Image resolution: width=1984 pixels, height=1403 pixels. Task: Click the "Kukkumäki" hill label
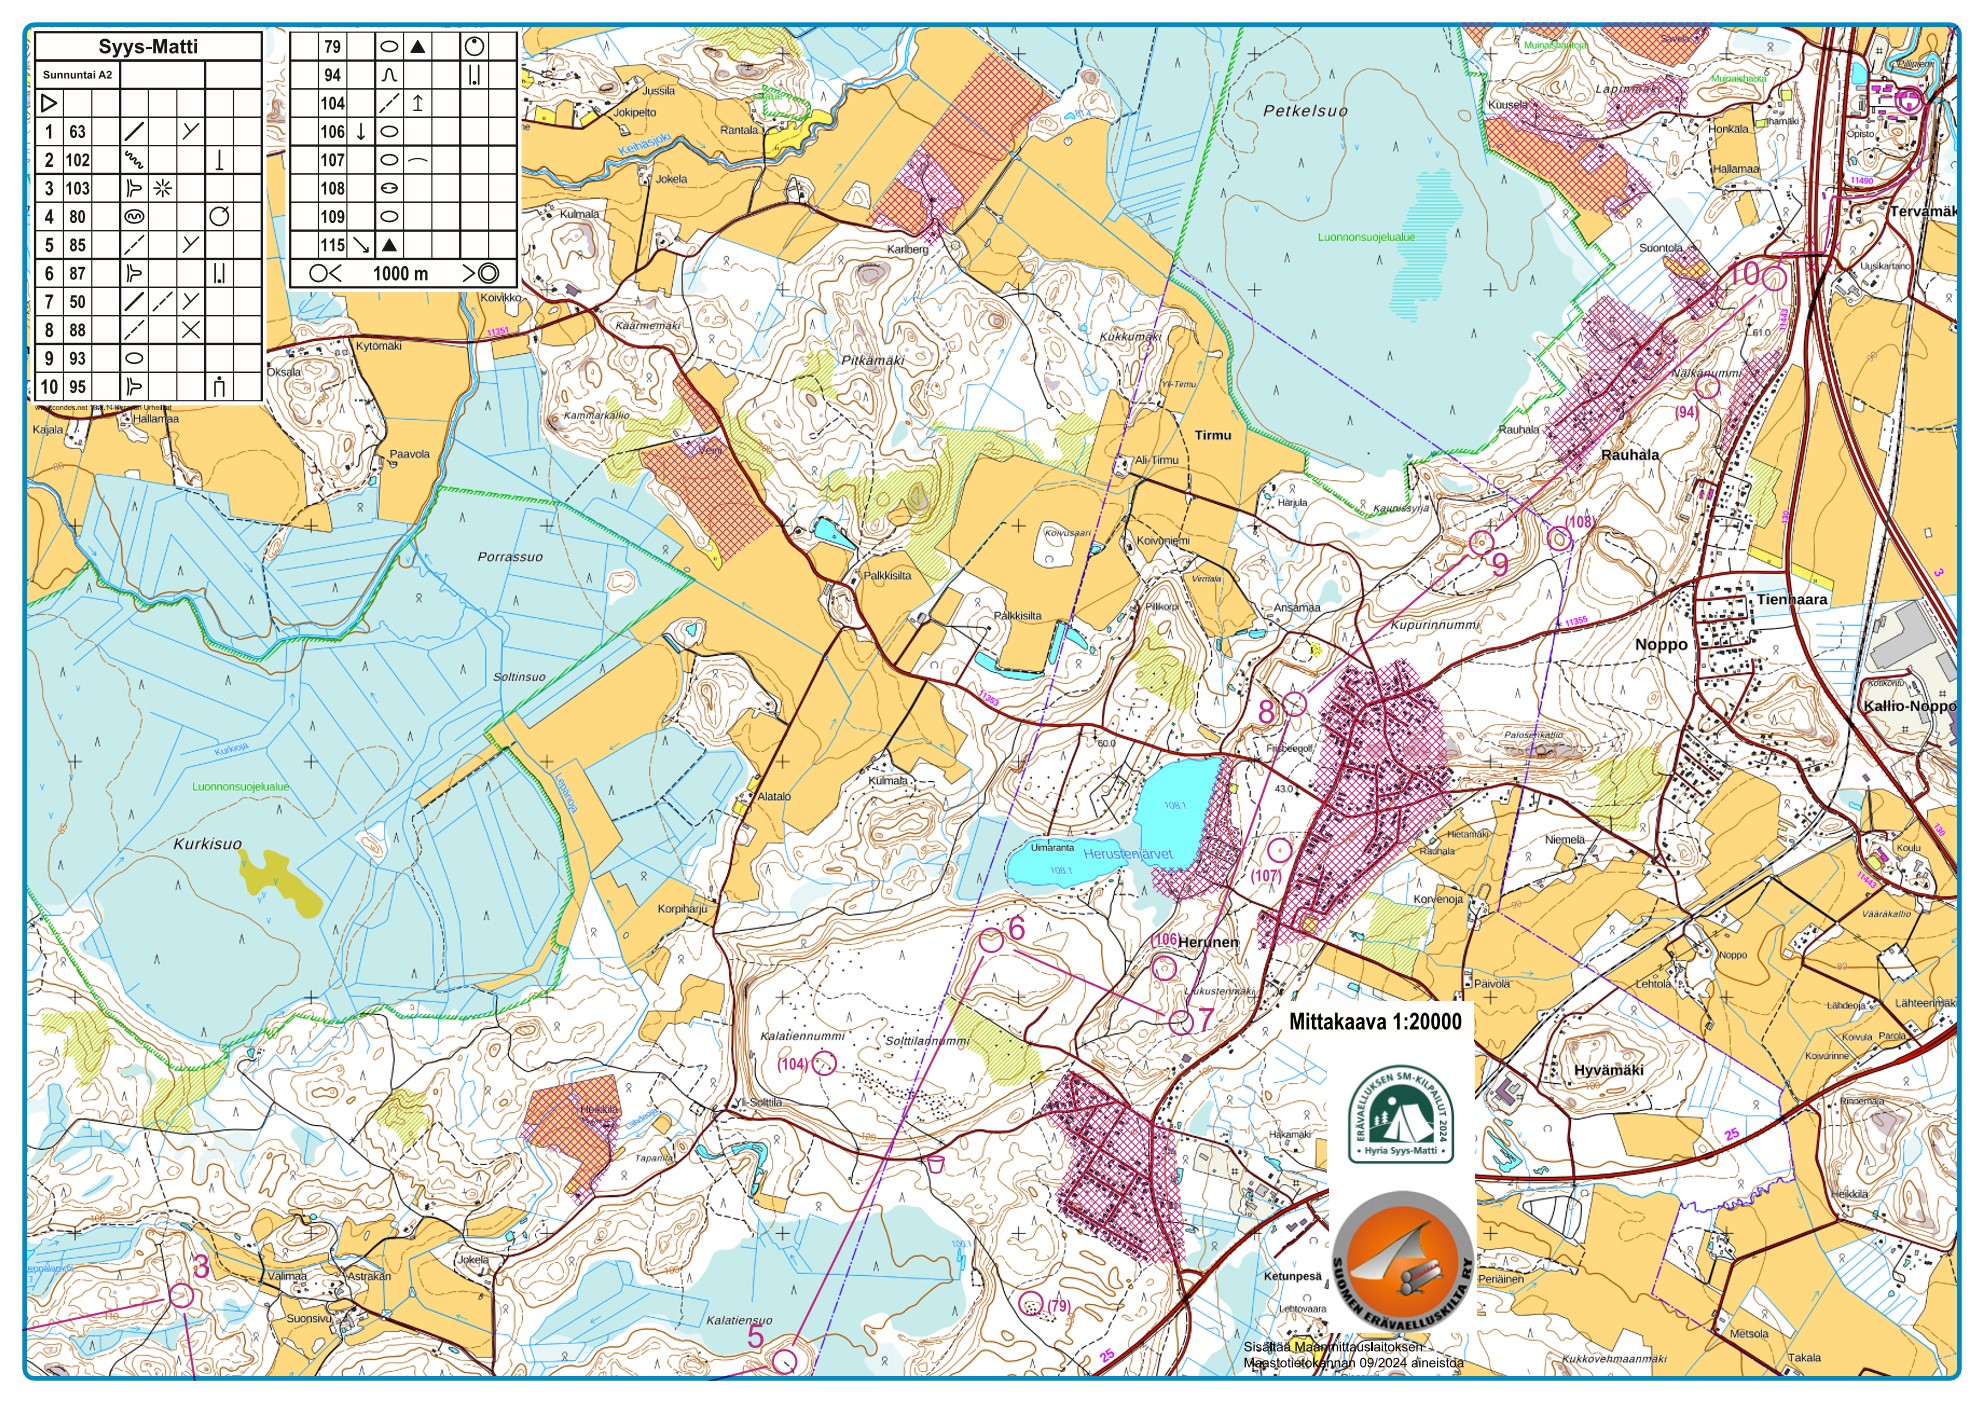tap(1130, 337)
